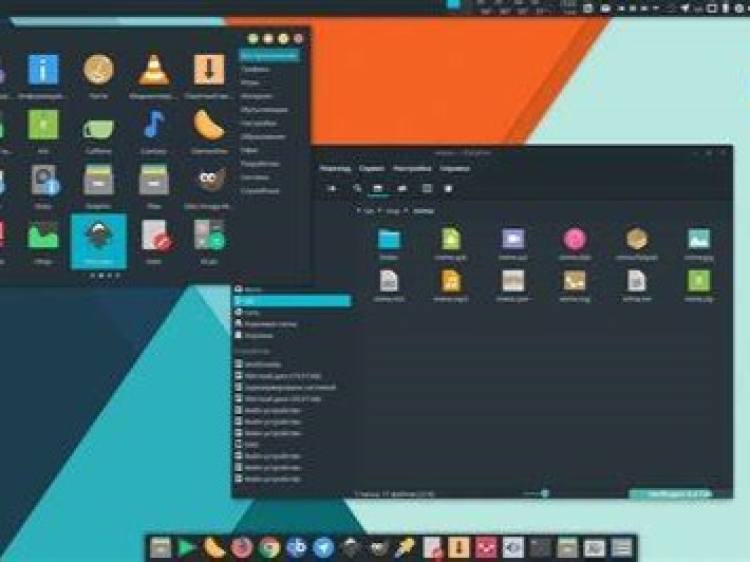This screenshot has width=750, height=562.
Task: Select highlighted place in file manager sidebar
Action: tap(291, 301)
